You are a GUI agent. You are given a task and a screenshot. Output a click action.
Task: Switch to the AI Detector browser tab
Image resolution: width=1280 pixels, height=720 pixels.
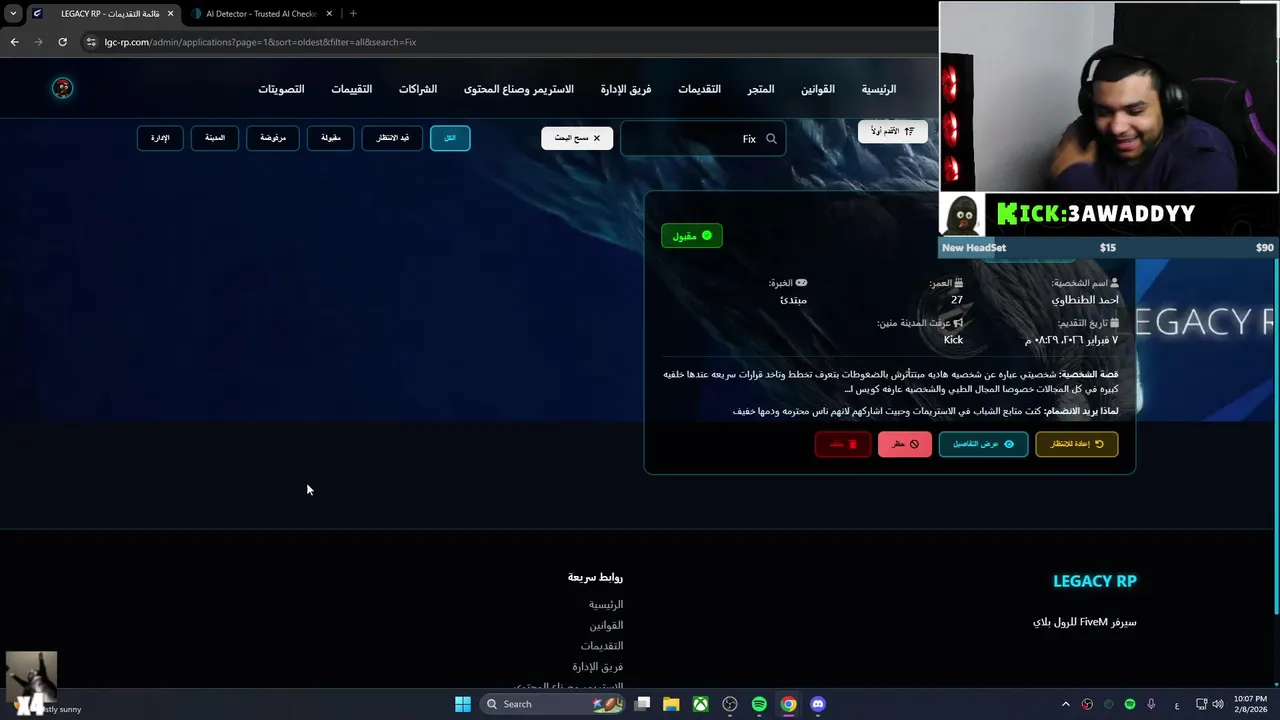pyautogui.click(x=260, y=14)
